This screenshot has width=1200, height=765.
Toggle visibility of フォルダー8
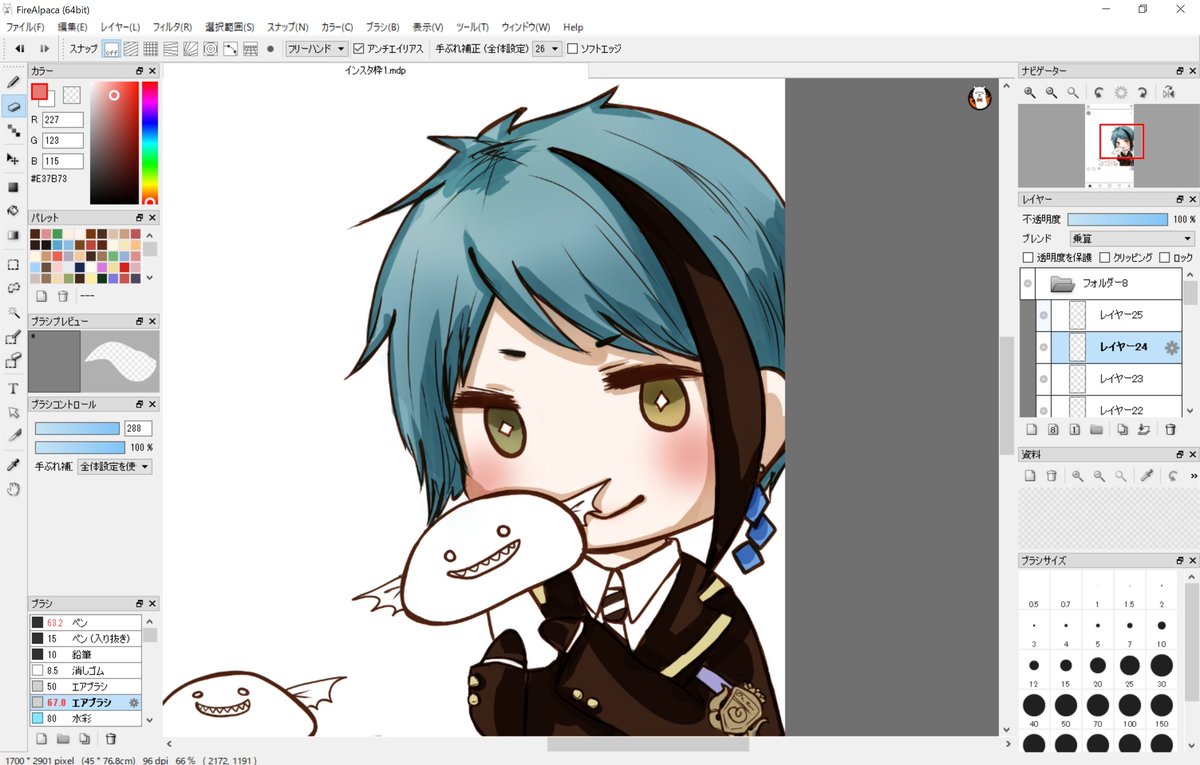click(1027, 284)
